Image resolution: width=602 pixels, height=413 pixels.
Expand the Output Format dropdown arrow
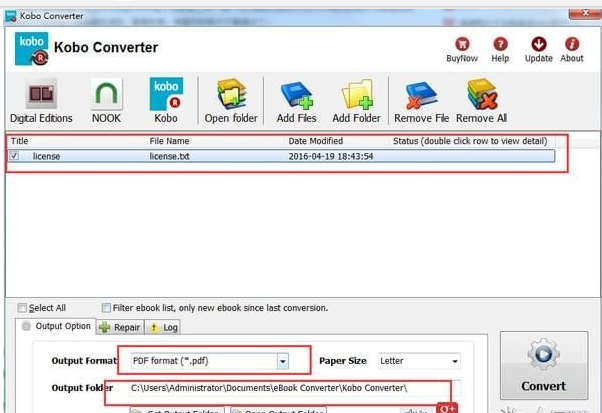coord(283,361)
